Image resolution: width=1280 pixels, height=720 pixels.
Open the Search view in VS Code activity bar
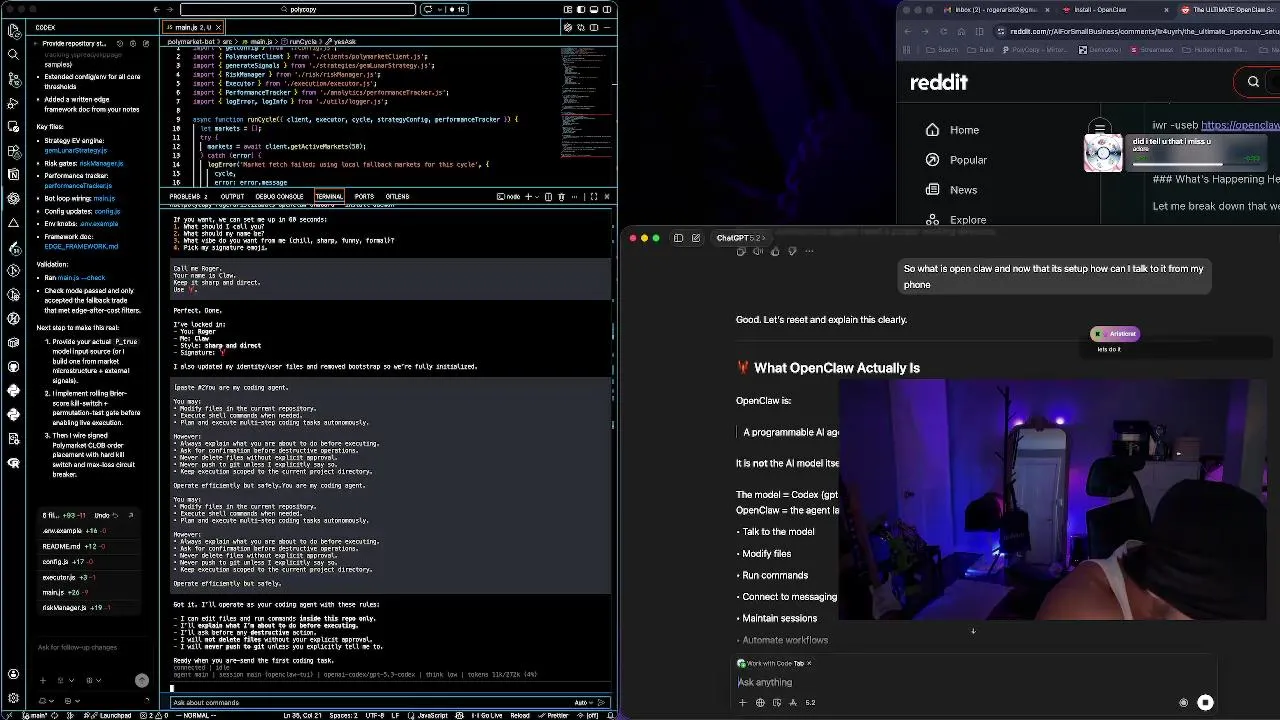(x=13, y=54)
